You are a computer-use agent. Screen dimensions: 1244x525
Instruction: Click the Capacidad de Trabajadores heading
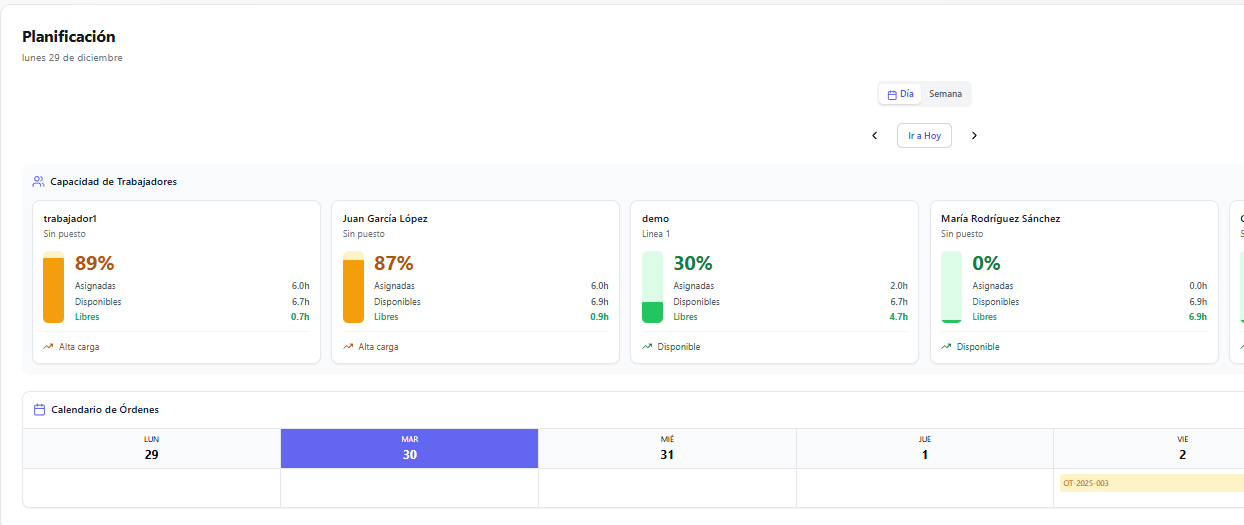point(114,182)
